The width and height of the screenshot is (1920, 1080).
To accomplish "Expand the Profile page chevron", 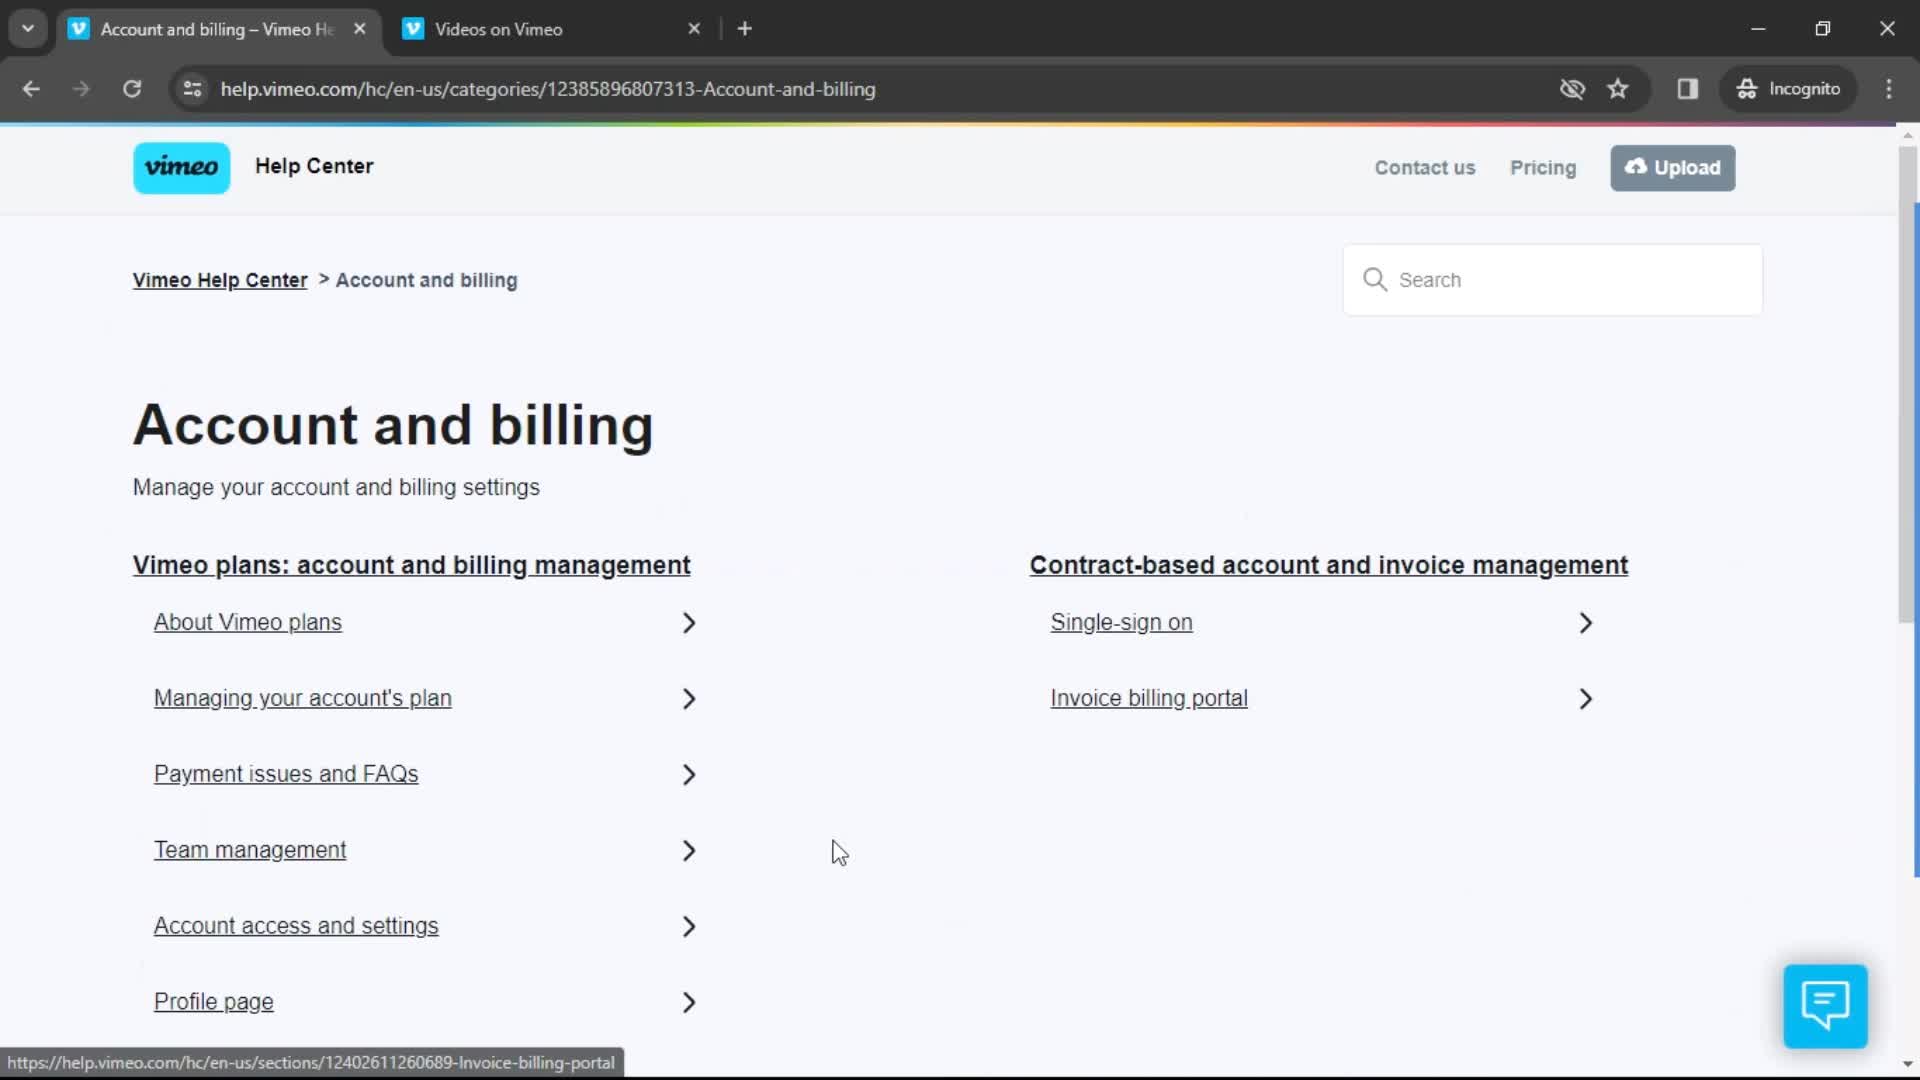I will (689, 1003).
